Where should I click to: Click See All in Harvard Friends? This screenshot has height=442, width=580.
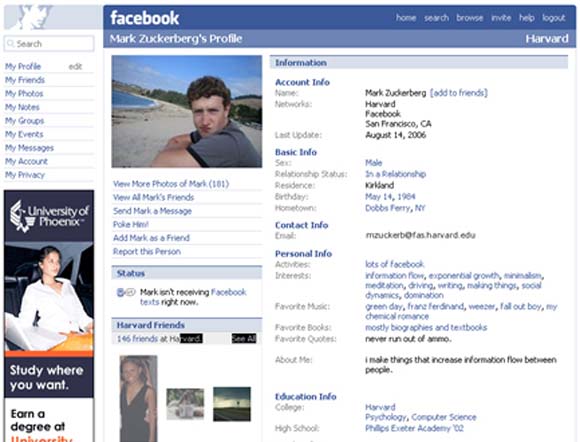coord(244,338)
